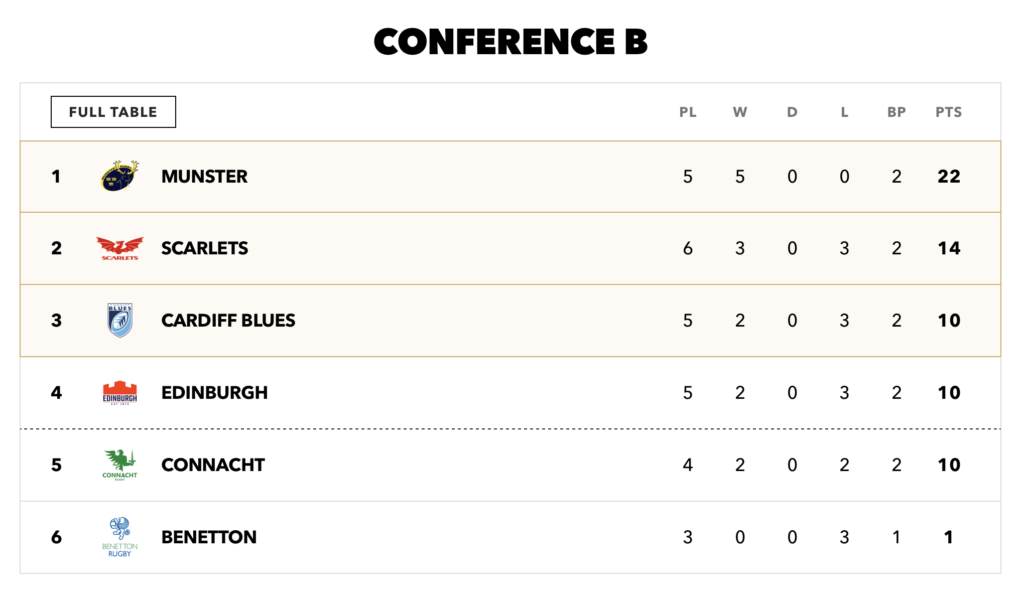The height and width of the screenshot is (600, 1024).
Task: Click the Connacht team name
Action: tap(213, 465)
